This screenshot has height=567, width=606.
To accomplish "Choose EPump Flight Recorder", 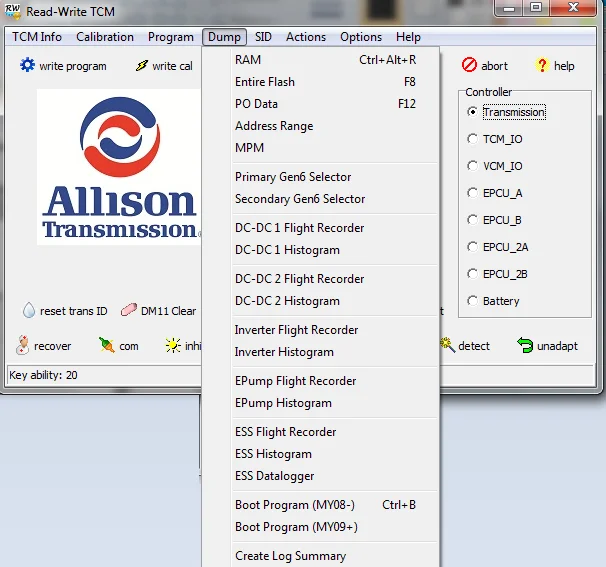I will (x=321, y=381).
